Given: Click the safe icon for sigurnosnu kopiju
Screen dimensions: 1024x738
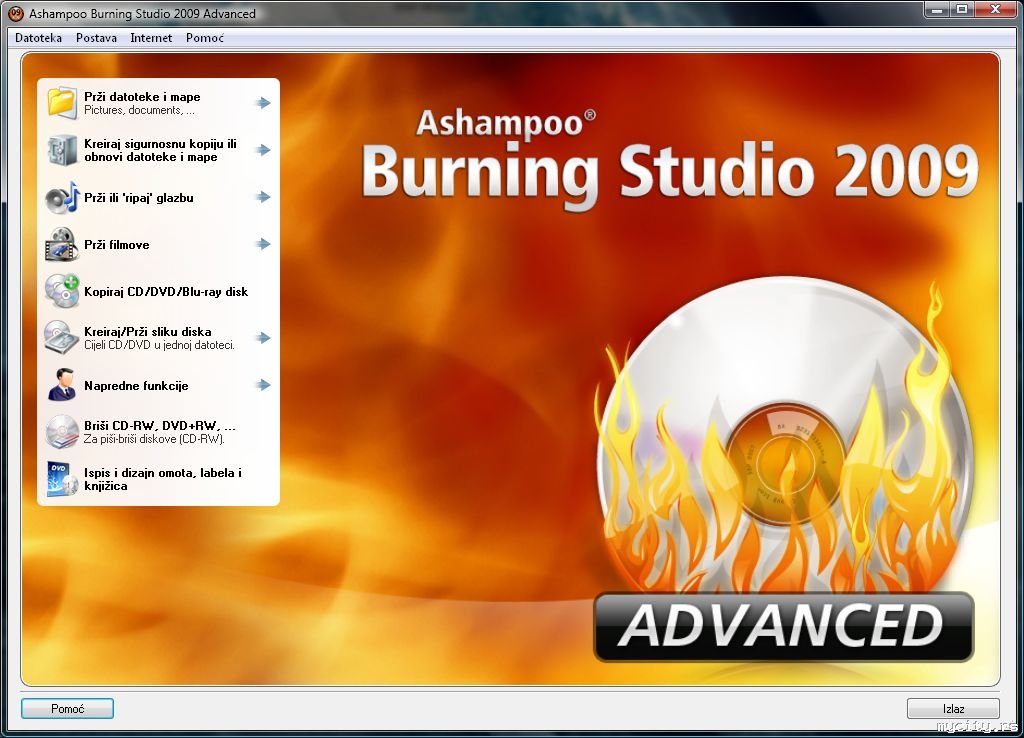Looking at the screenshot, I should (x=62, y=150).
